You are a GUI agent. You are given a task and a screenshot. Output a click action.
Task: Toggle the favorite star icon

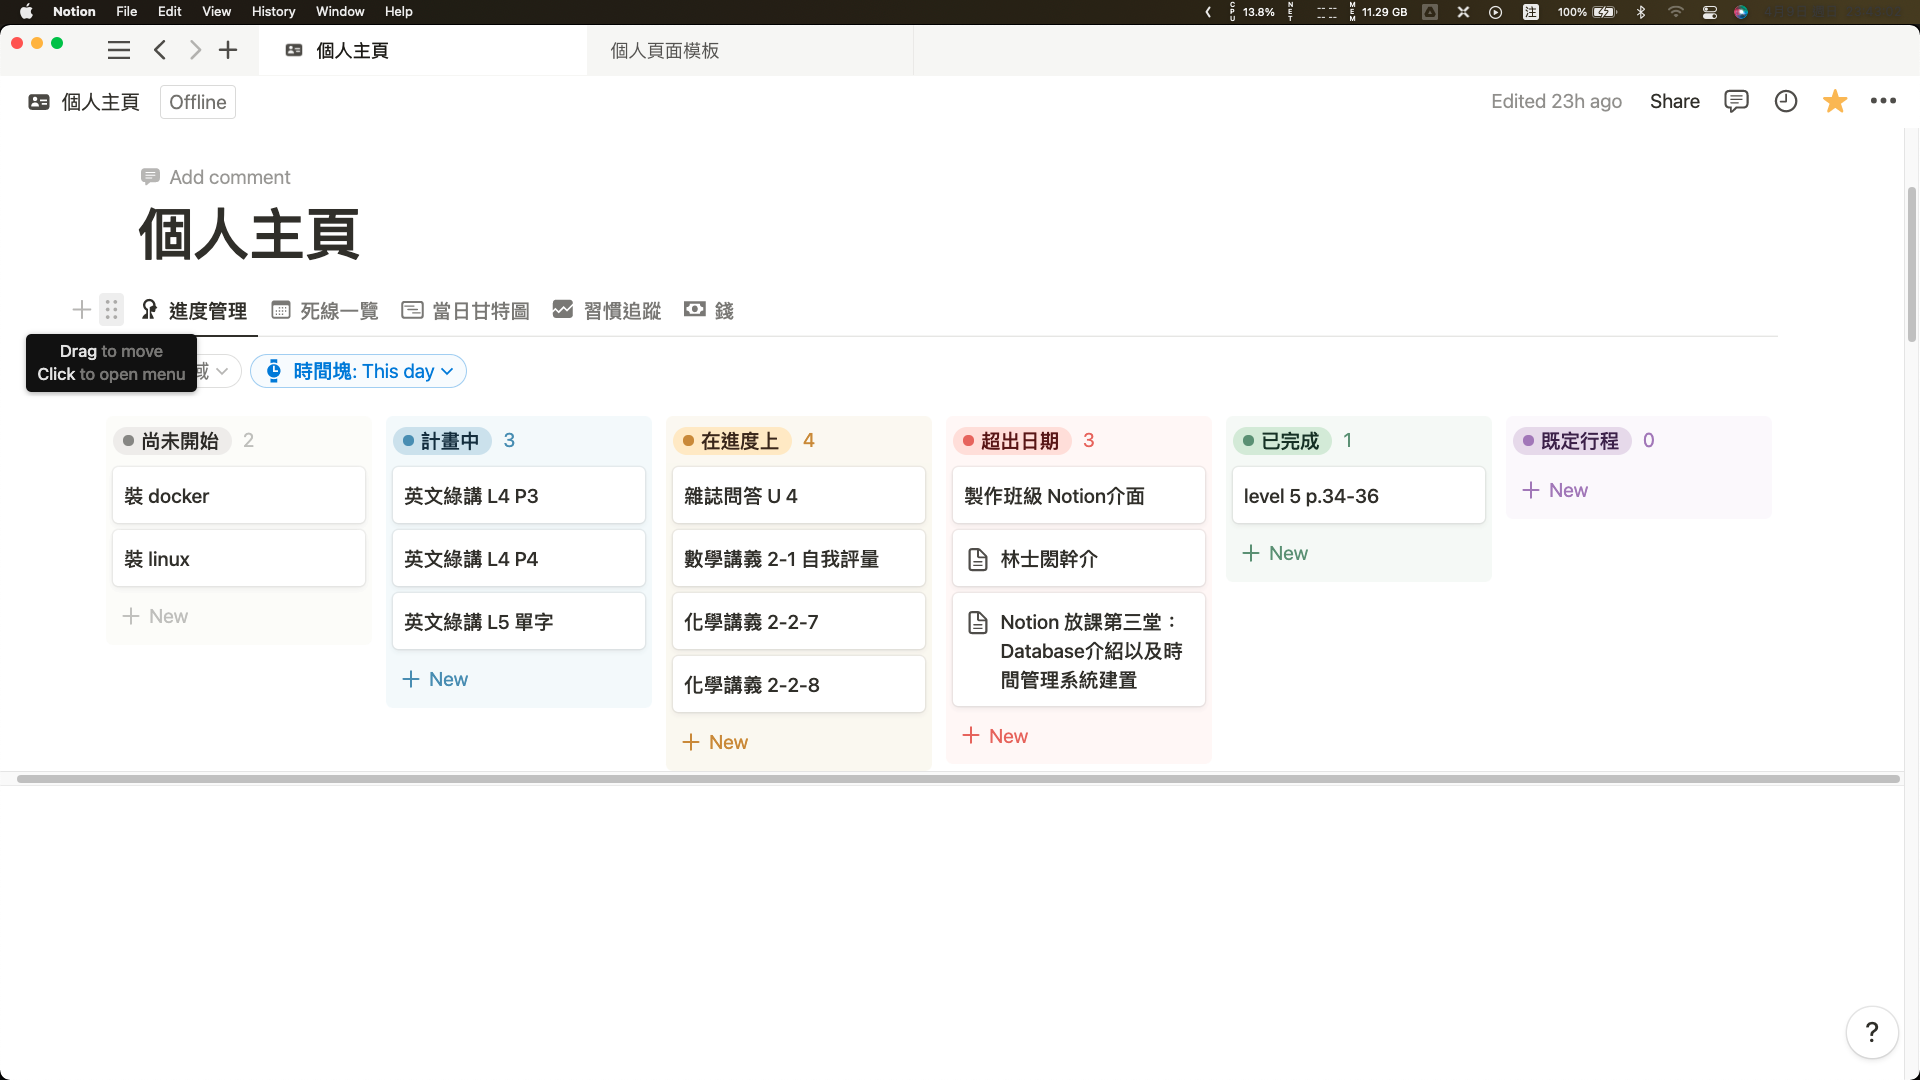(1835, 101)
